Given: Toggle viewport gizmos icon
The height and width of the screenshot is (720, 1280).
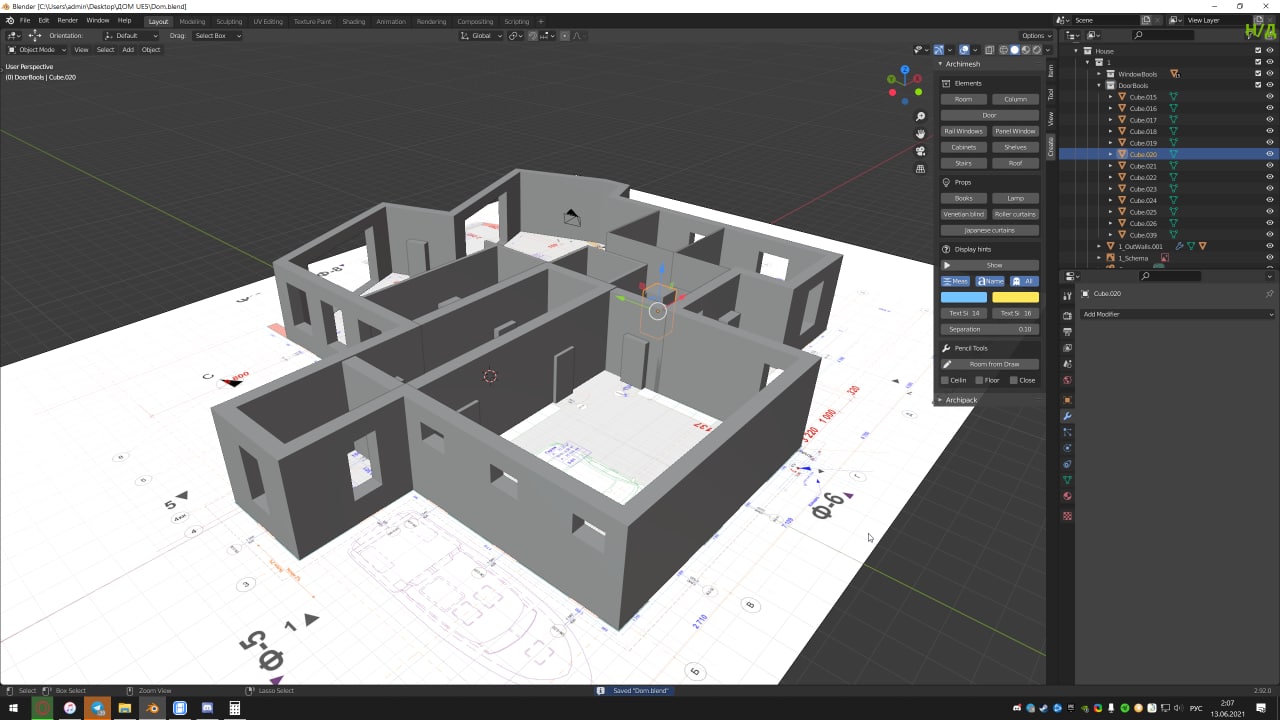Looking at the screenshot, I should [x=938, y=50].
